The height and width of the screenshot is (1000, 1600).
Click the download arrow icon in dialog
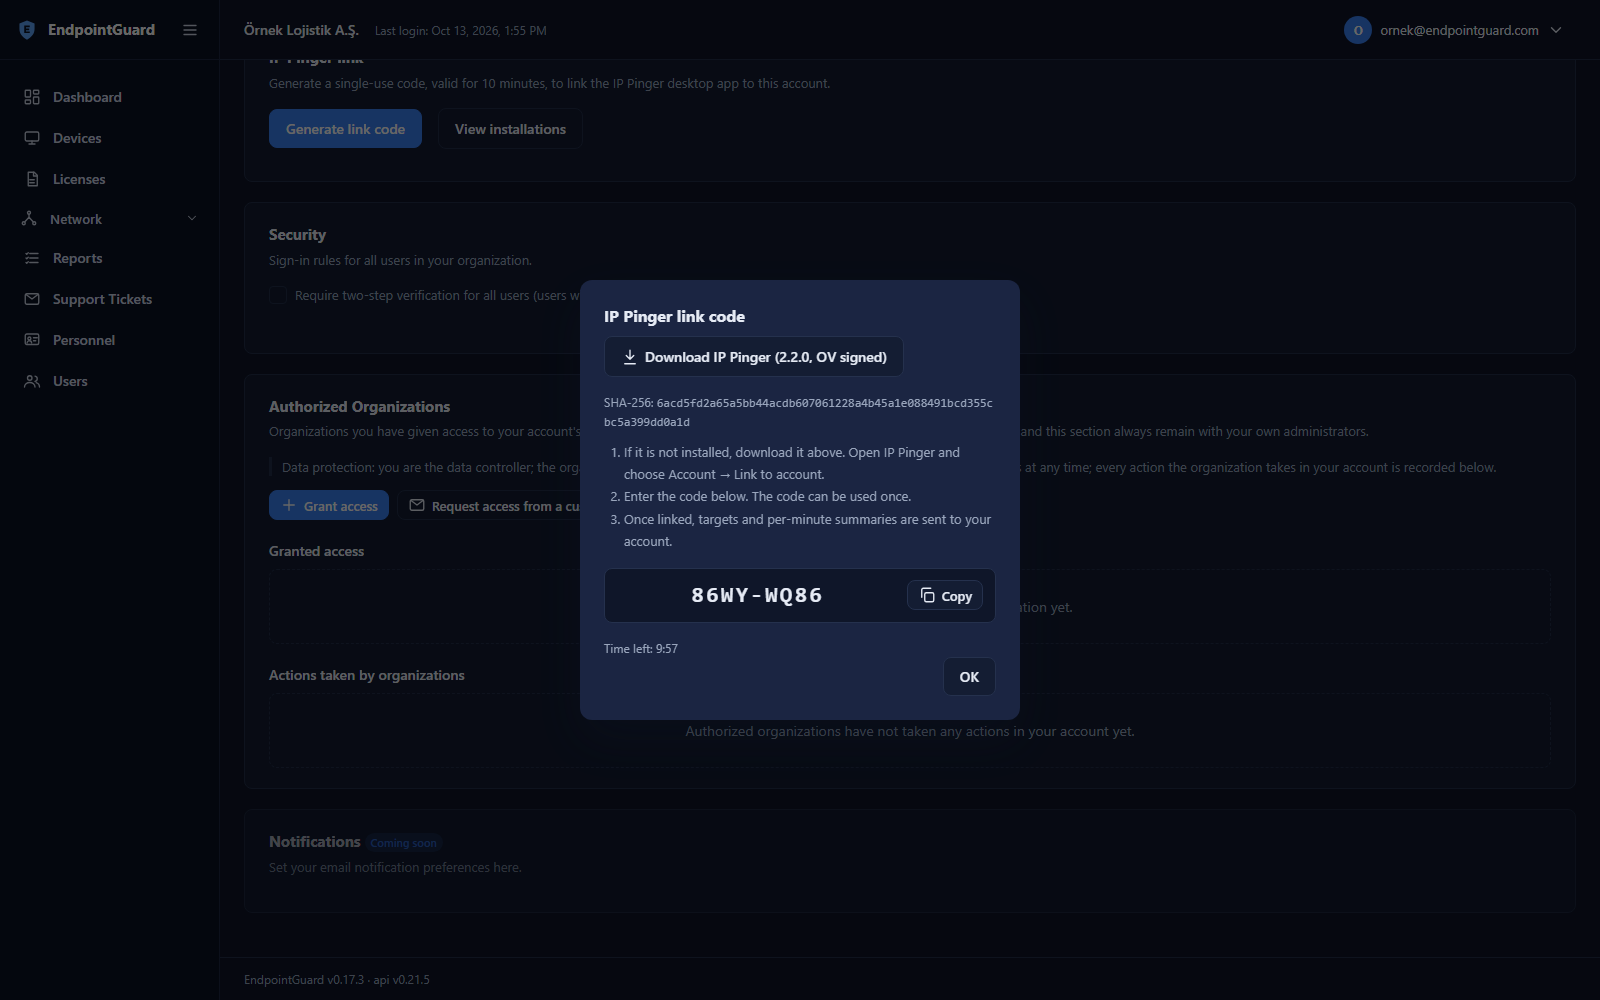coord(630,357)
